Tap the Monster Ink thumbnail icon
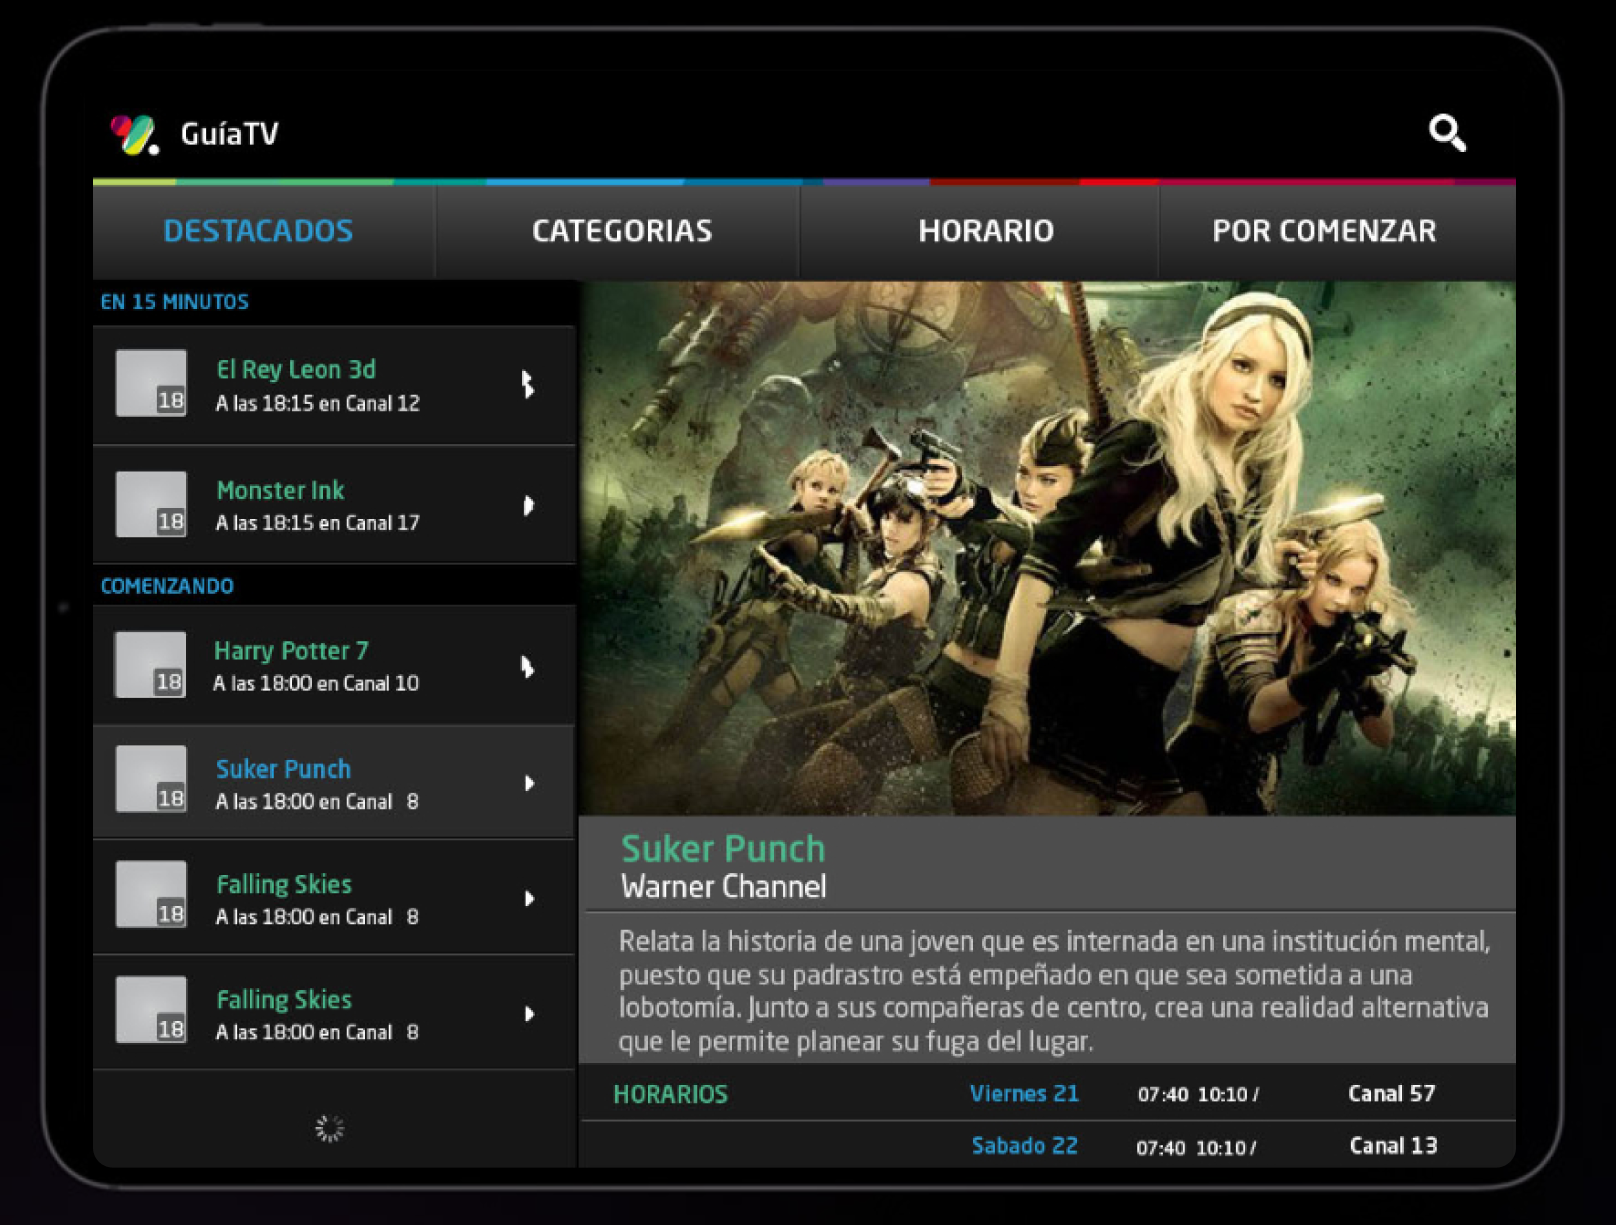Image resolution: width=1616 pixels, height=1225 pixels. (x=151, y=504)
